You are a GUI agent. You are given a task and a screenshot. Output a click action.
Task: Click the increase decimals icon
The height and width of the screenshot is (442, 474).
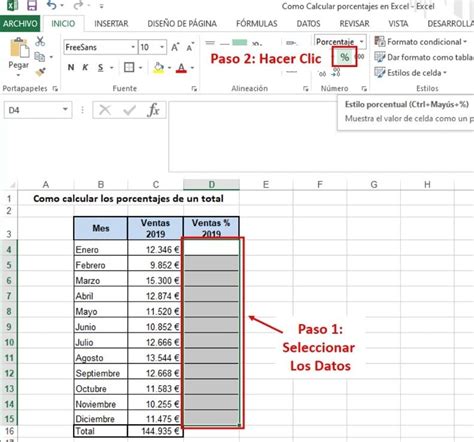[x=322, y=74]
